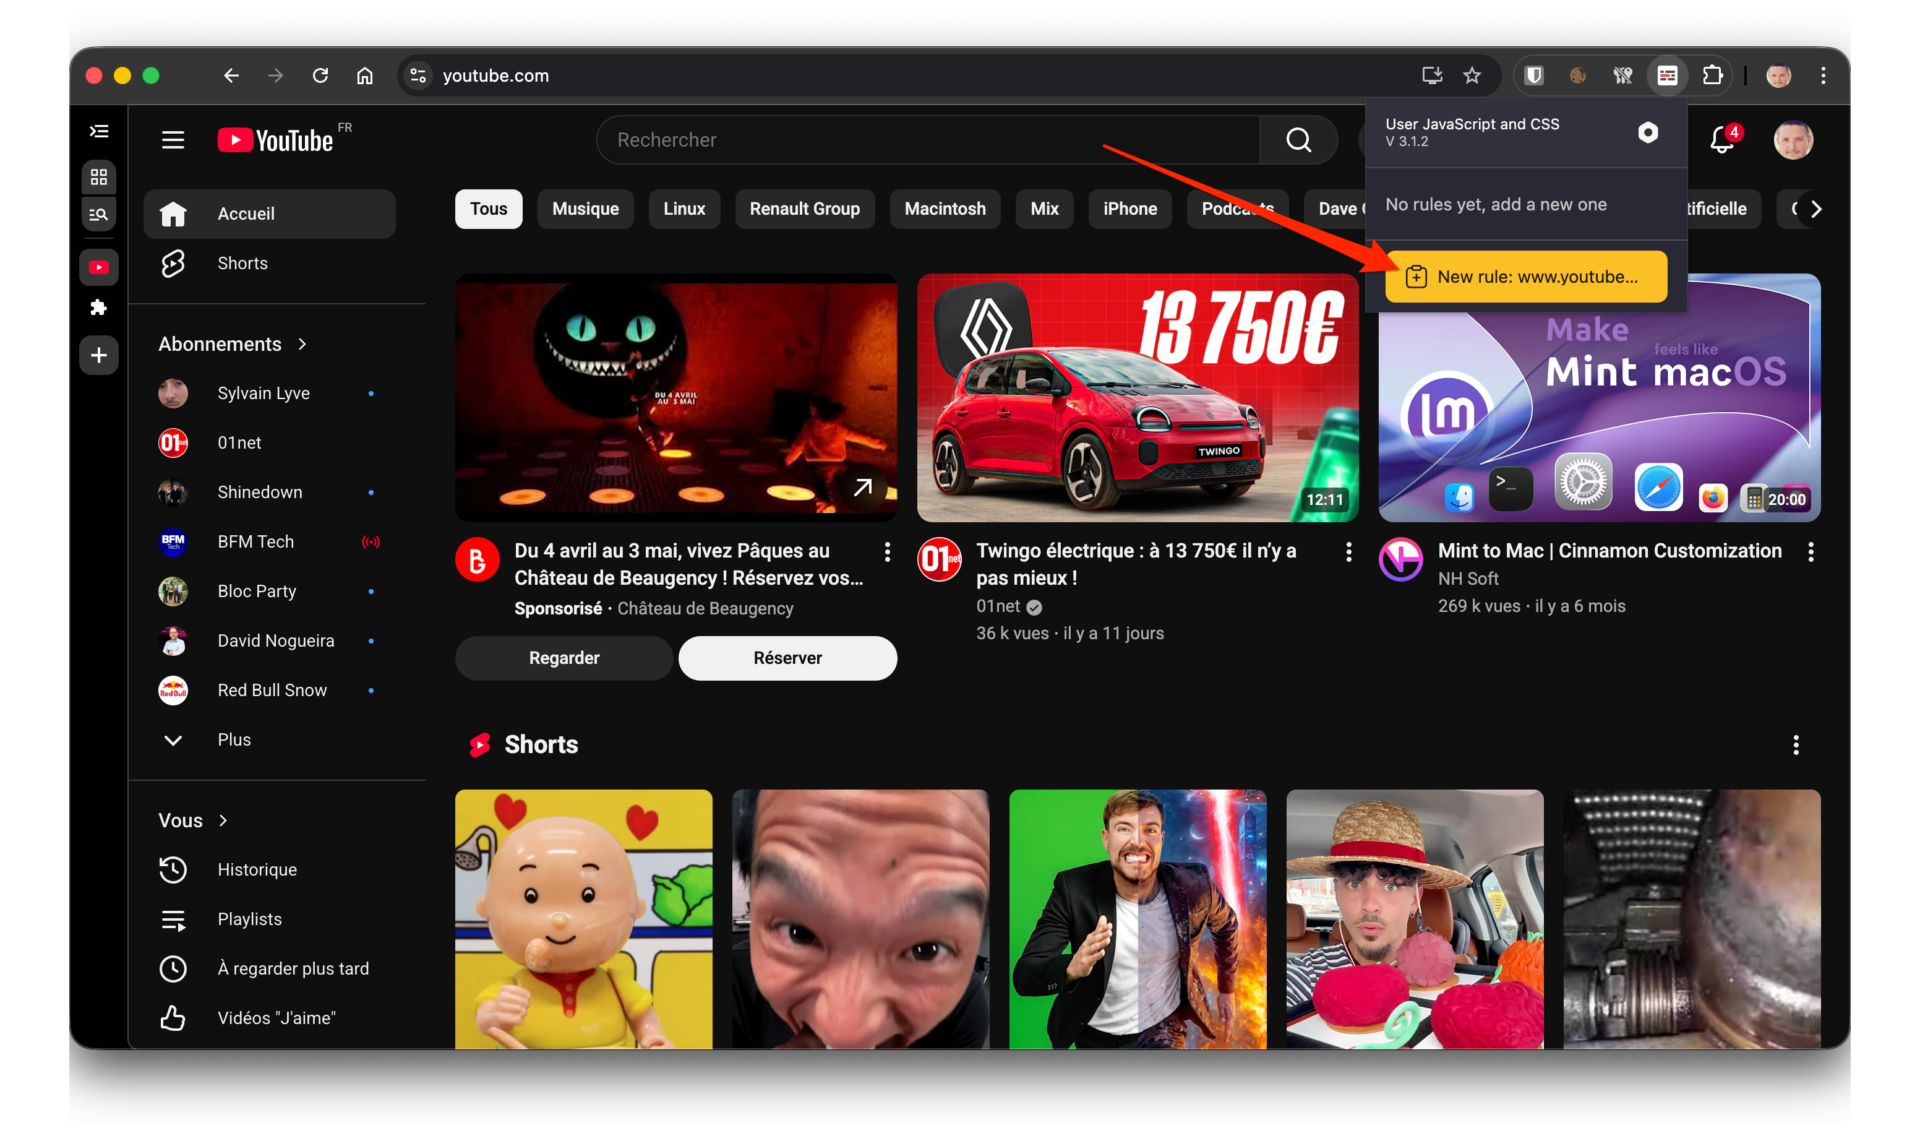Screen dimensions: 1920x1141
Task: Open the Sylvain Lyve subscription
Action: point(270,393)
